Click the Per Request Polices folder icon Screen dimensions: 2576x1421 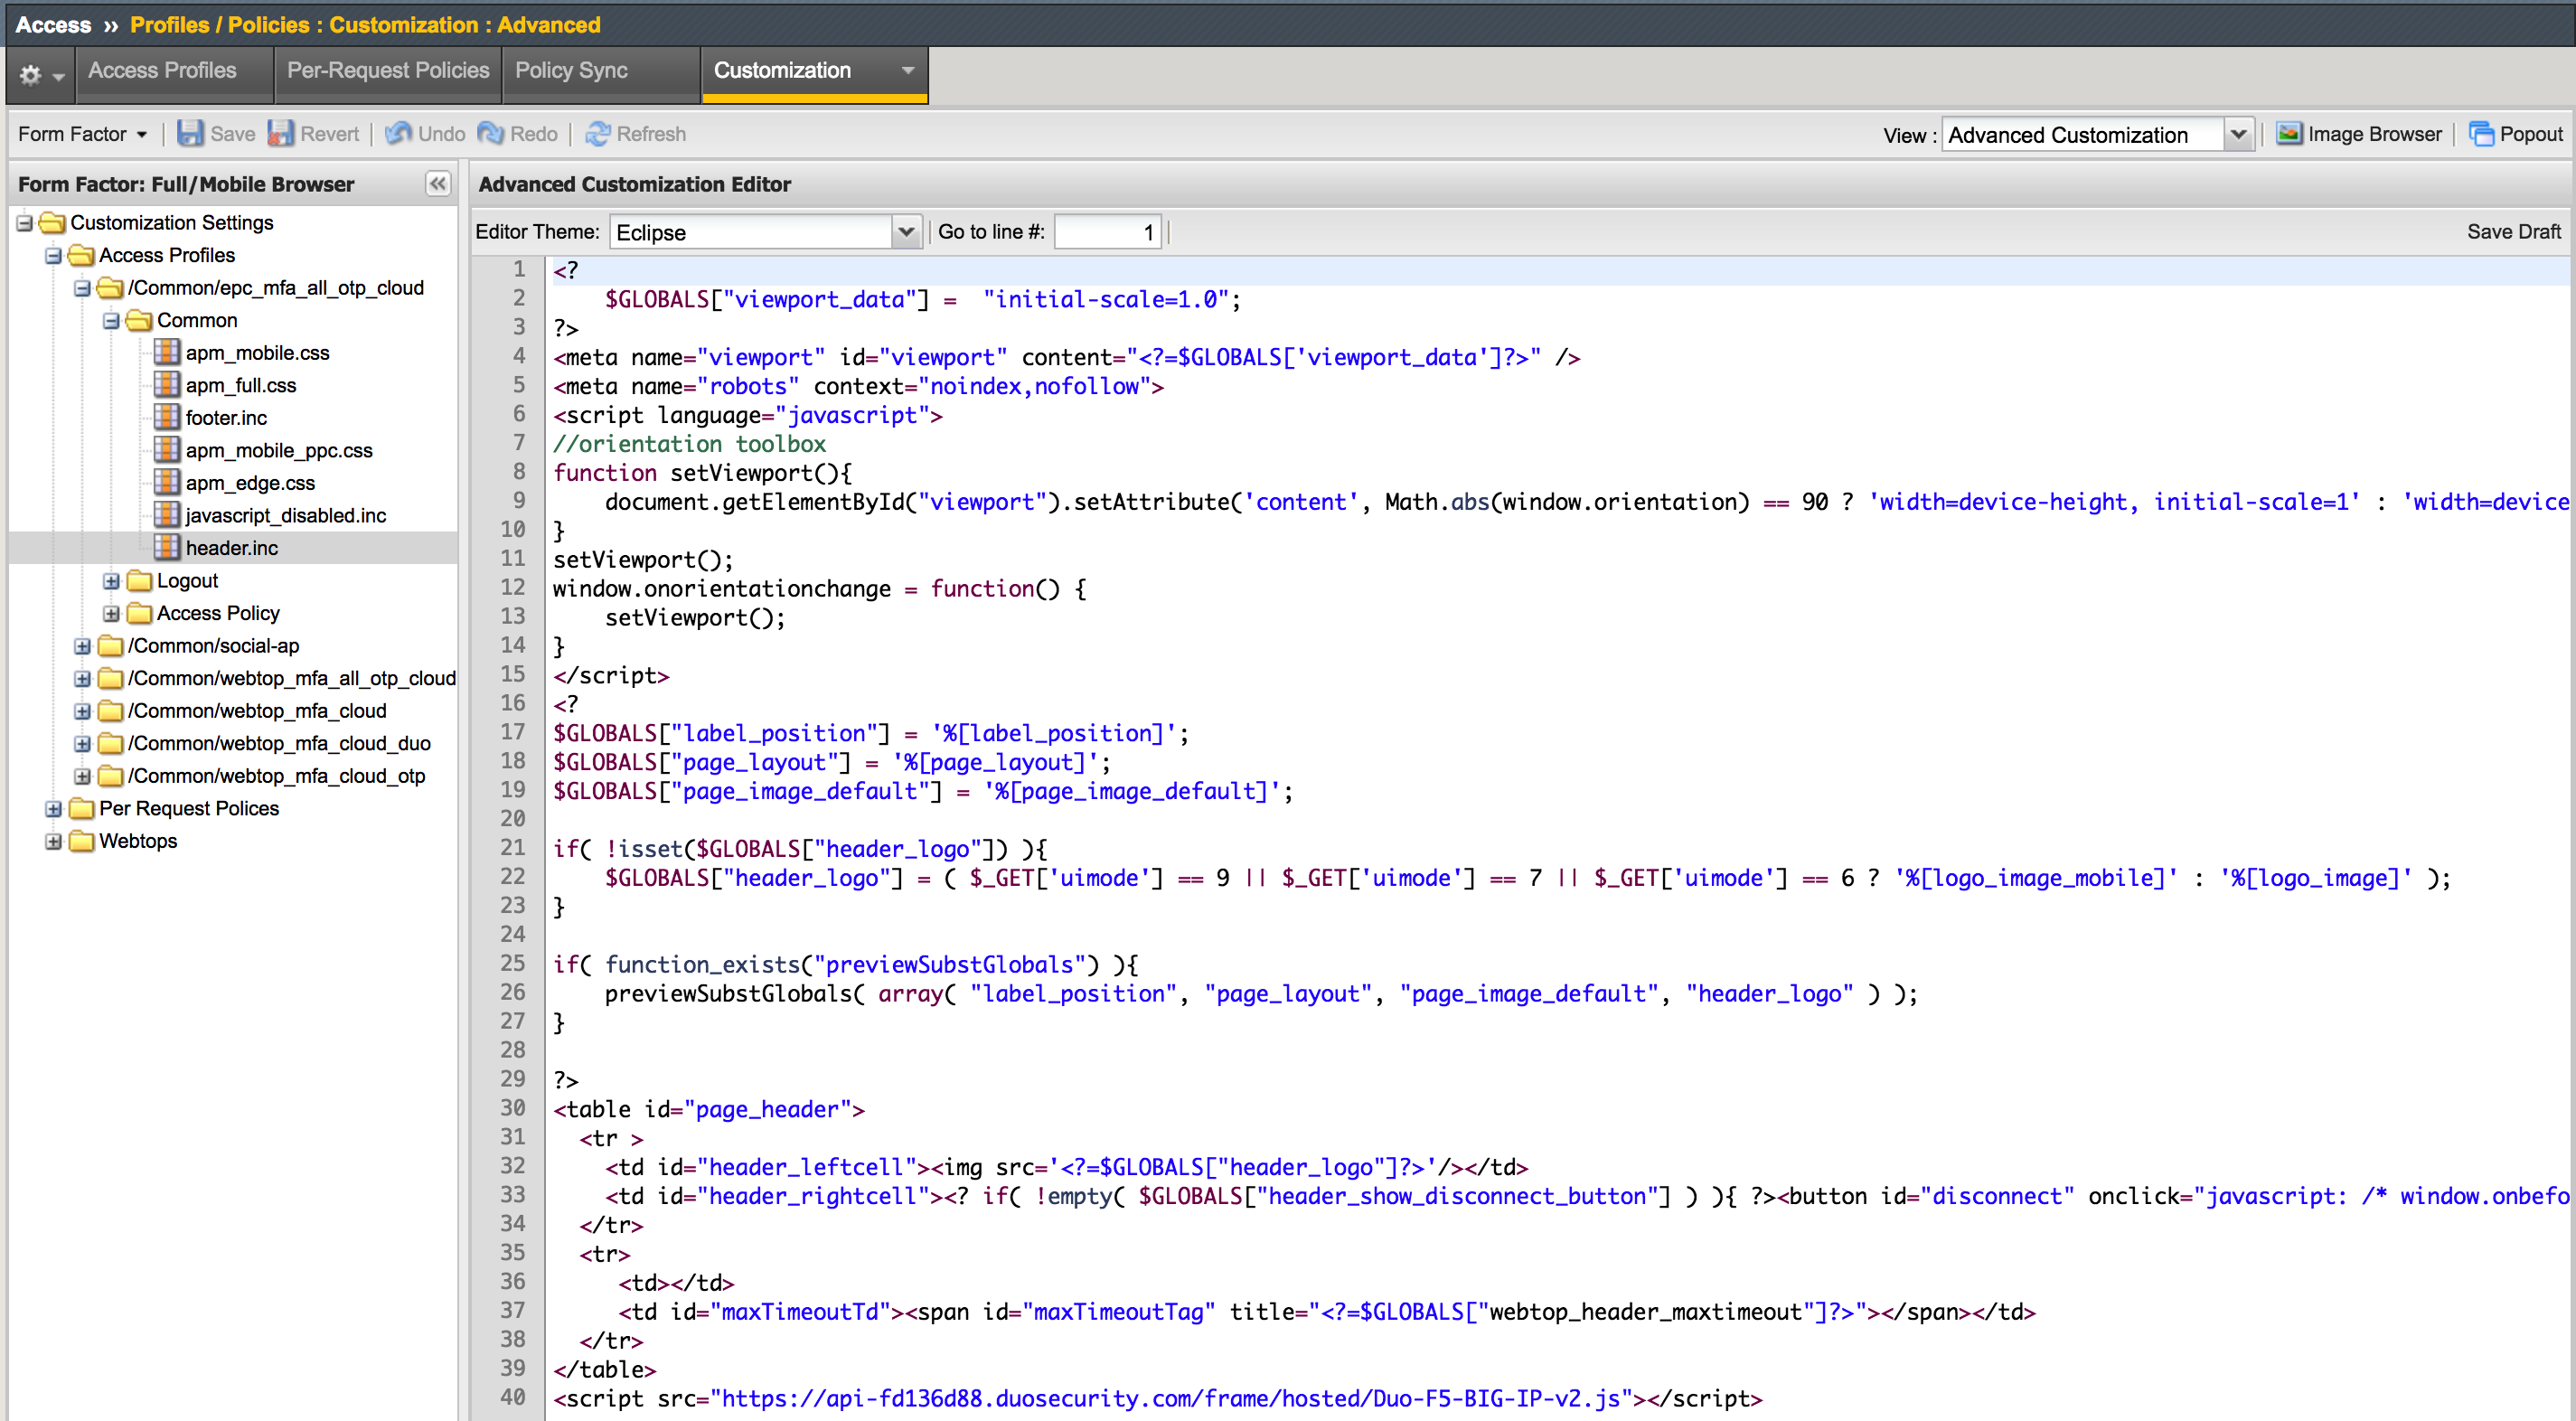[81, 808]
